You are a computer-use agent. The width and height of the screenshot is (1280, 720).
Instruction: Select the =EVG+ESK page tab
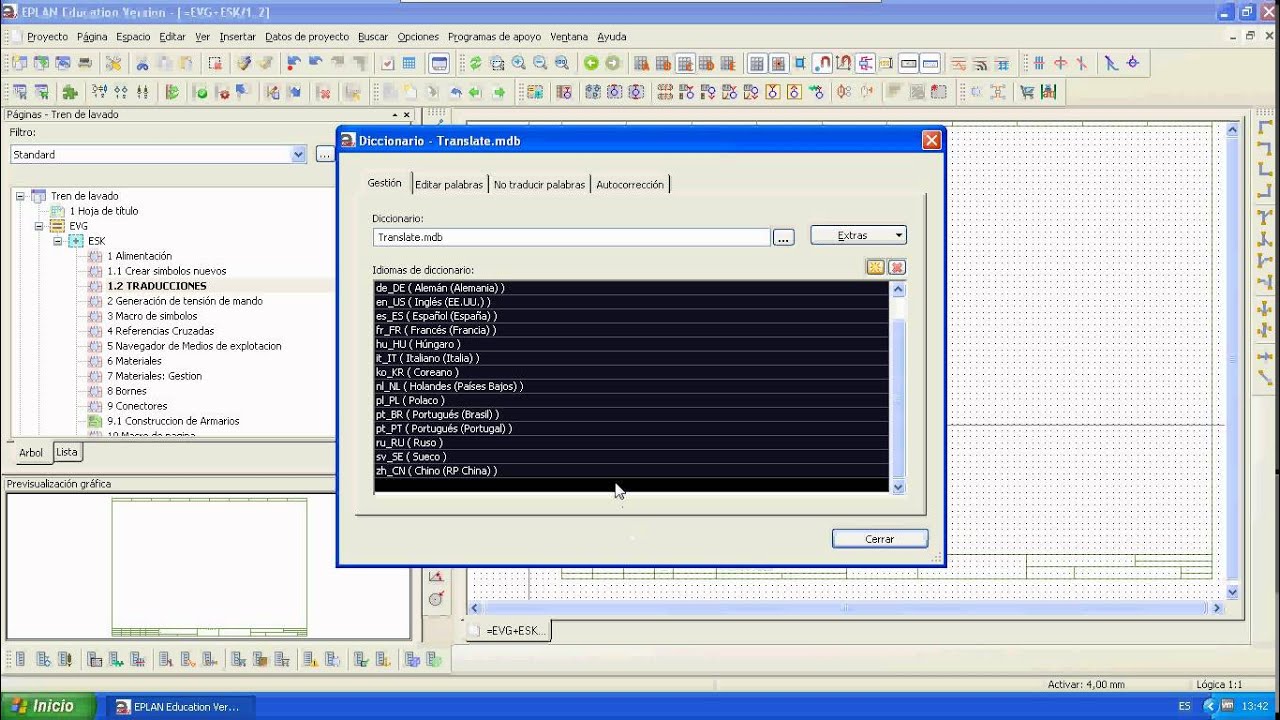[508, 631]
